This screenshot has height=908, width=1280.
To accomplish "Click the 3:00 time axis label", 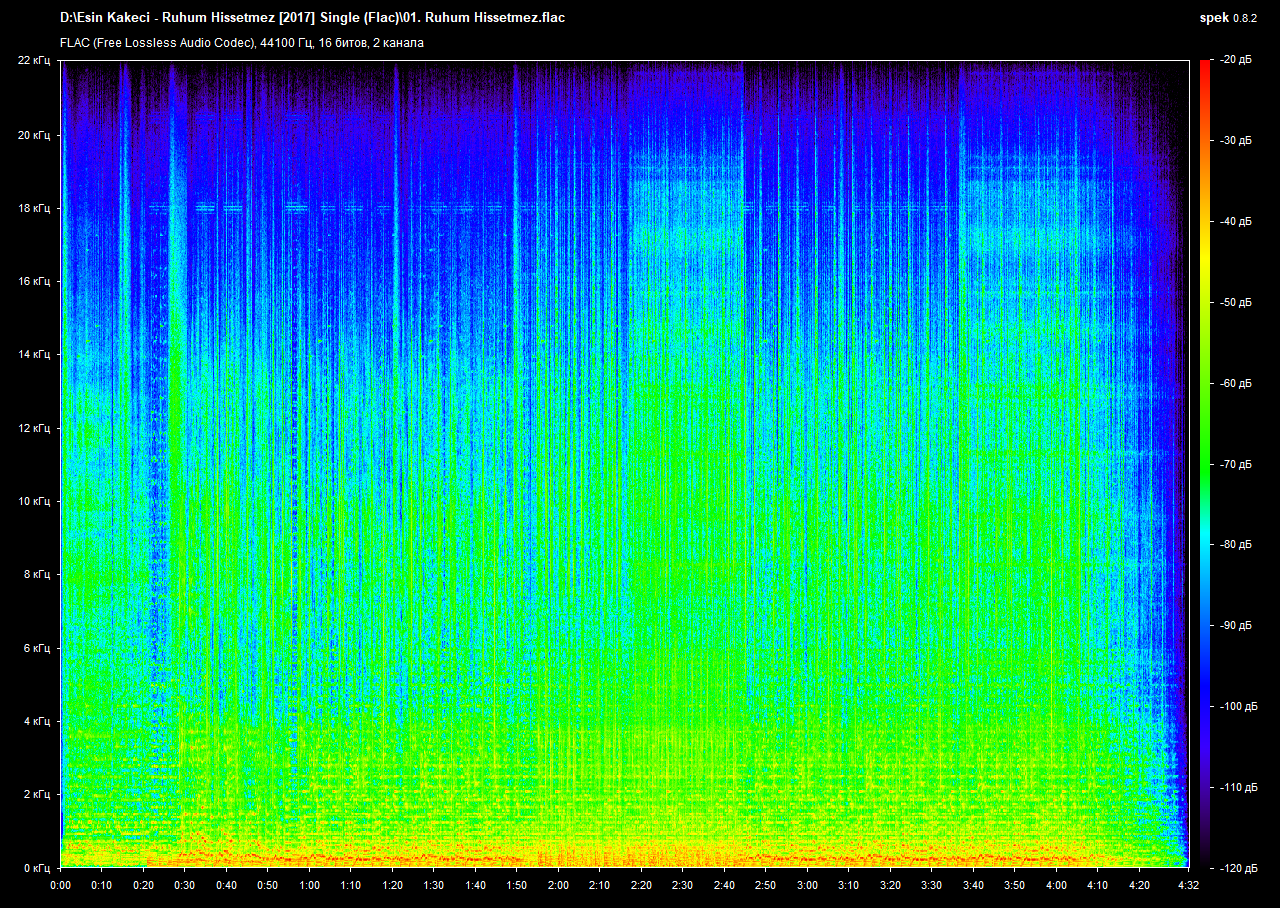I will tap(807, 886).
